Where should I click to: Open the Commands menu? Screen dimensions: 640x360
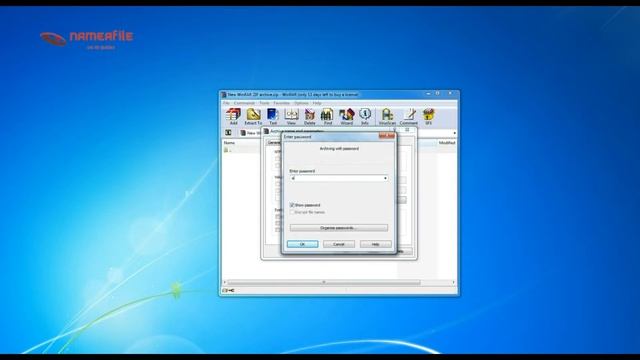(244, 103)
